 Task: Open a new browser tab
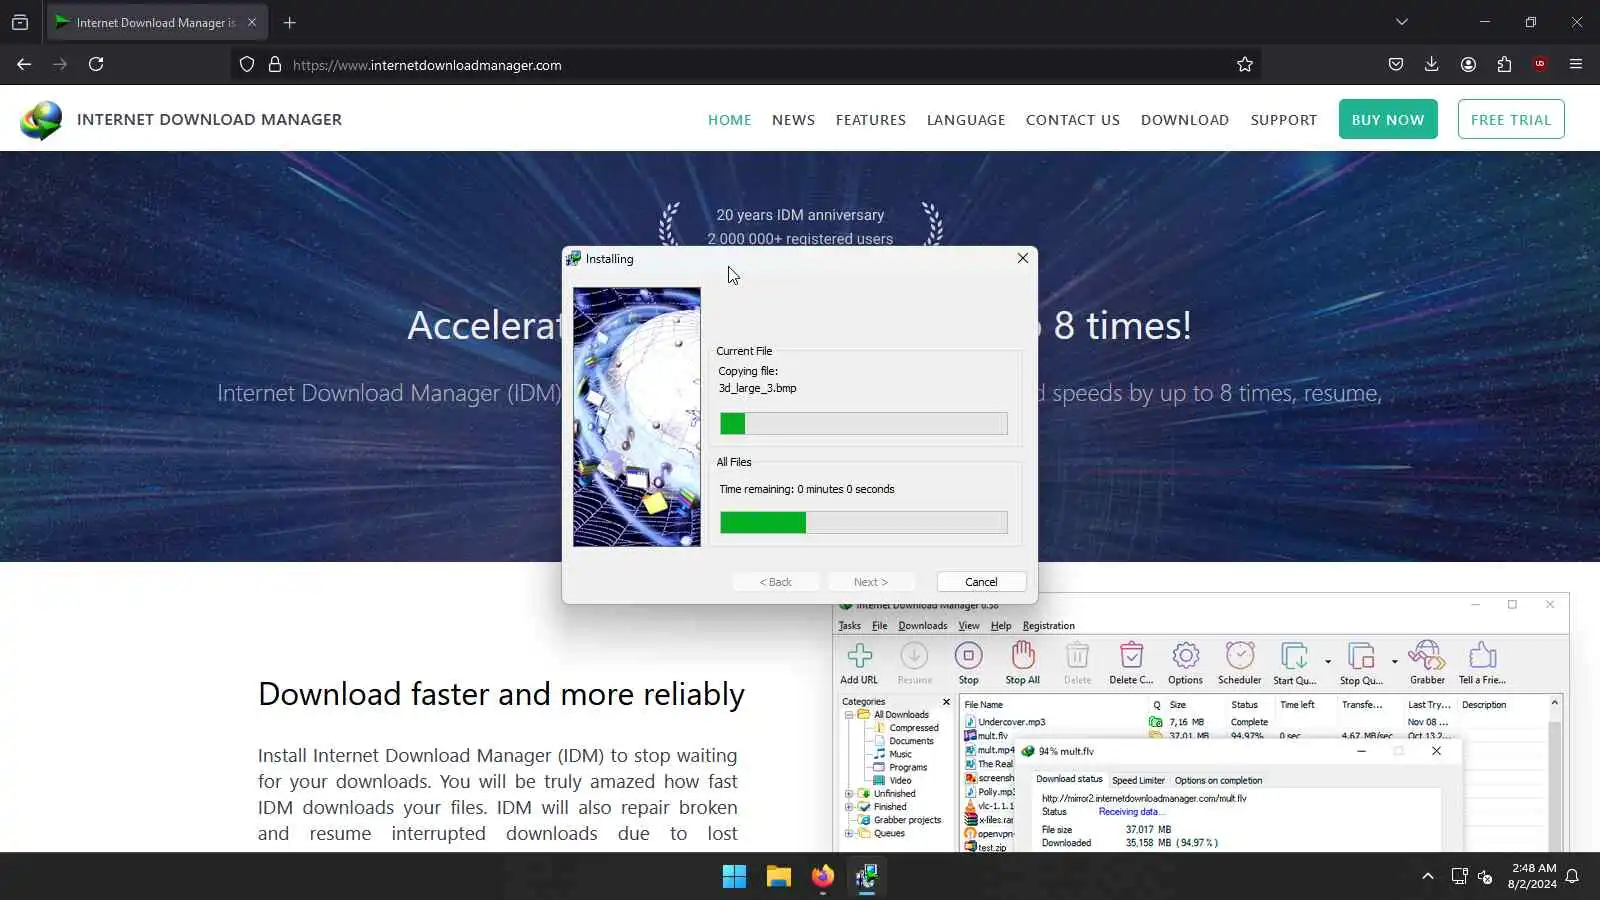(290, 22)
